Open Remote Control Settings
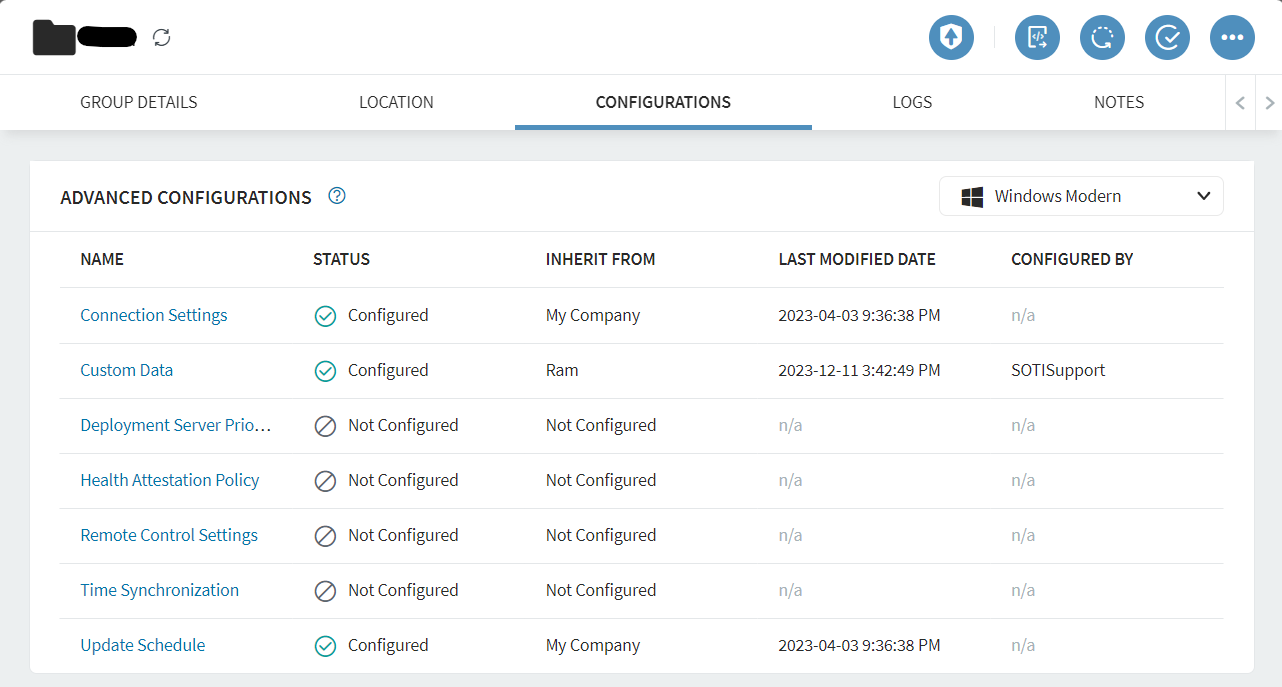 click(x=169, y=535)
